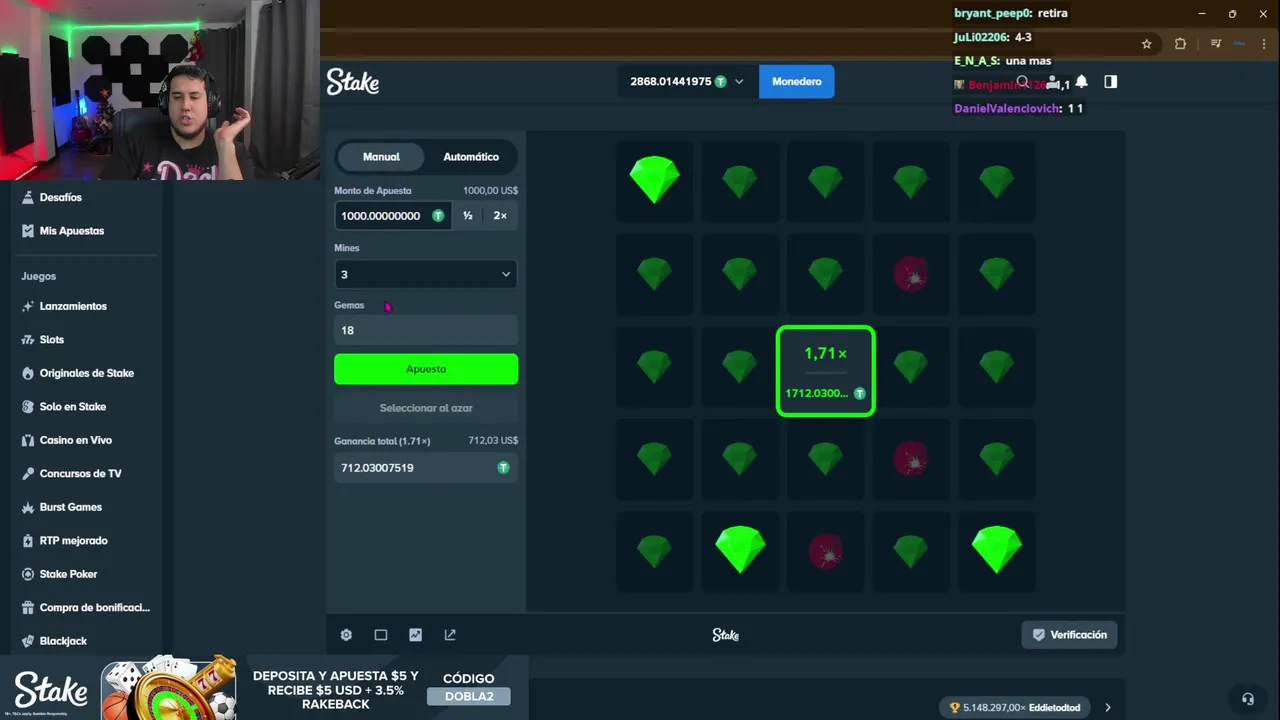The width and height of the screenshot is (1280, 720).
Task: Click the friends icon in header
Action: (1052, 82)
